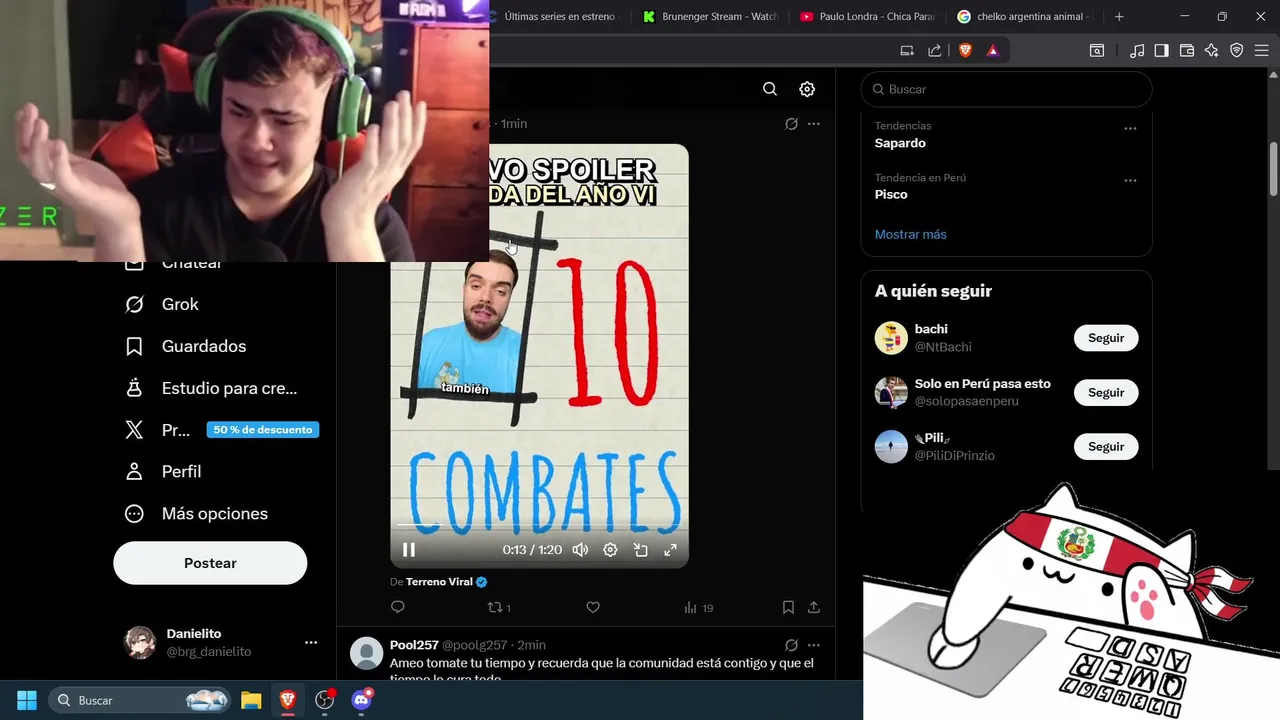
Task: Share the video post
Action: coord(814,607)
